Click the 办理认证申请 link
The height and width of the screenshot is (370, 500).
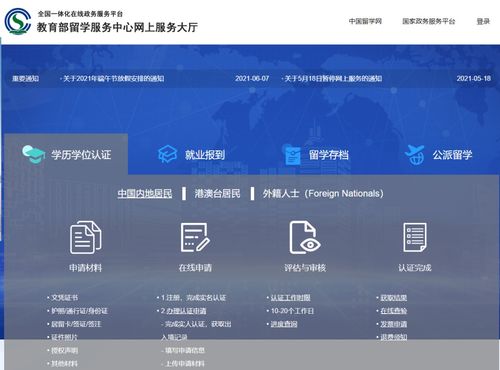click(x=186, y=311)
